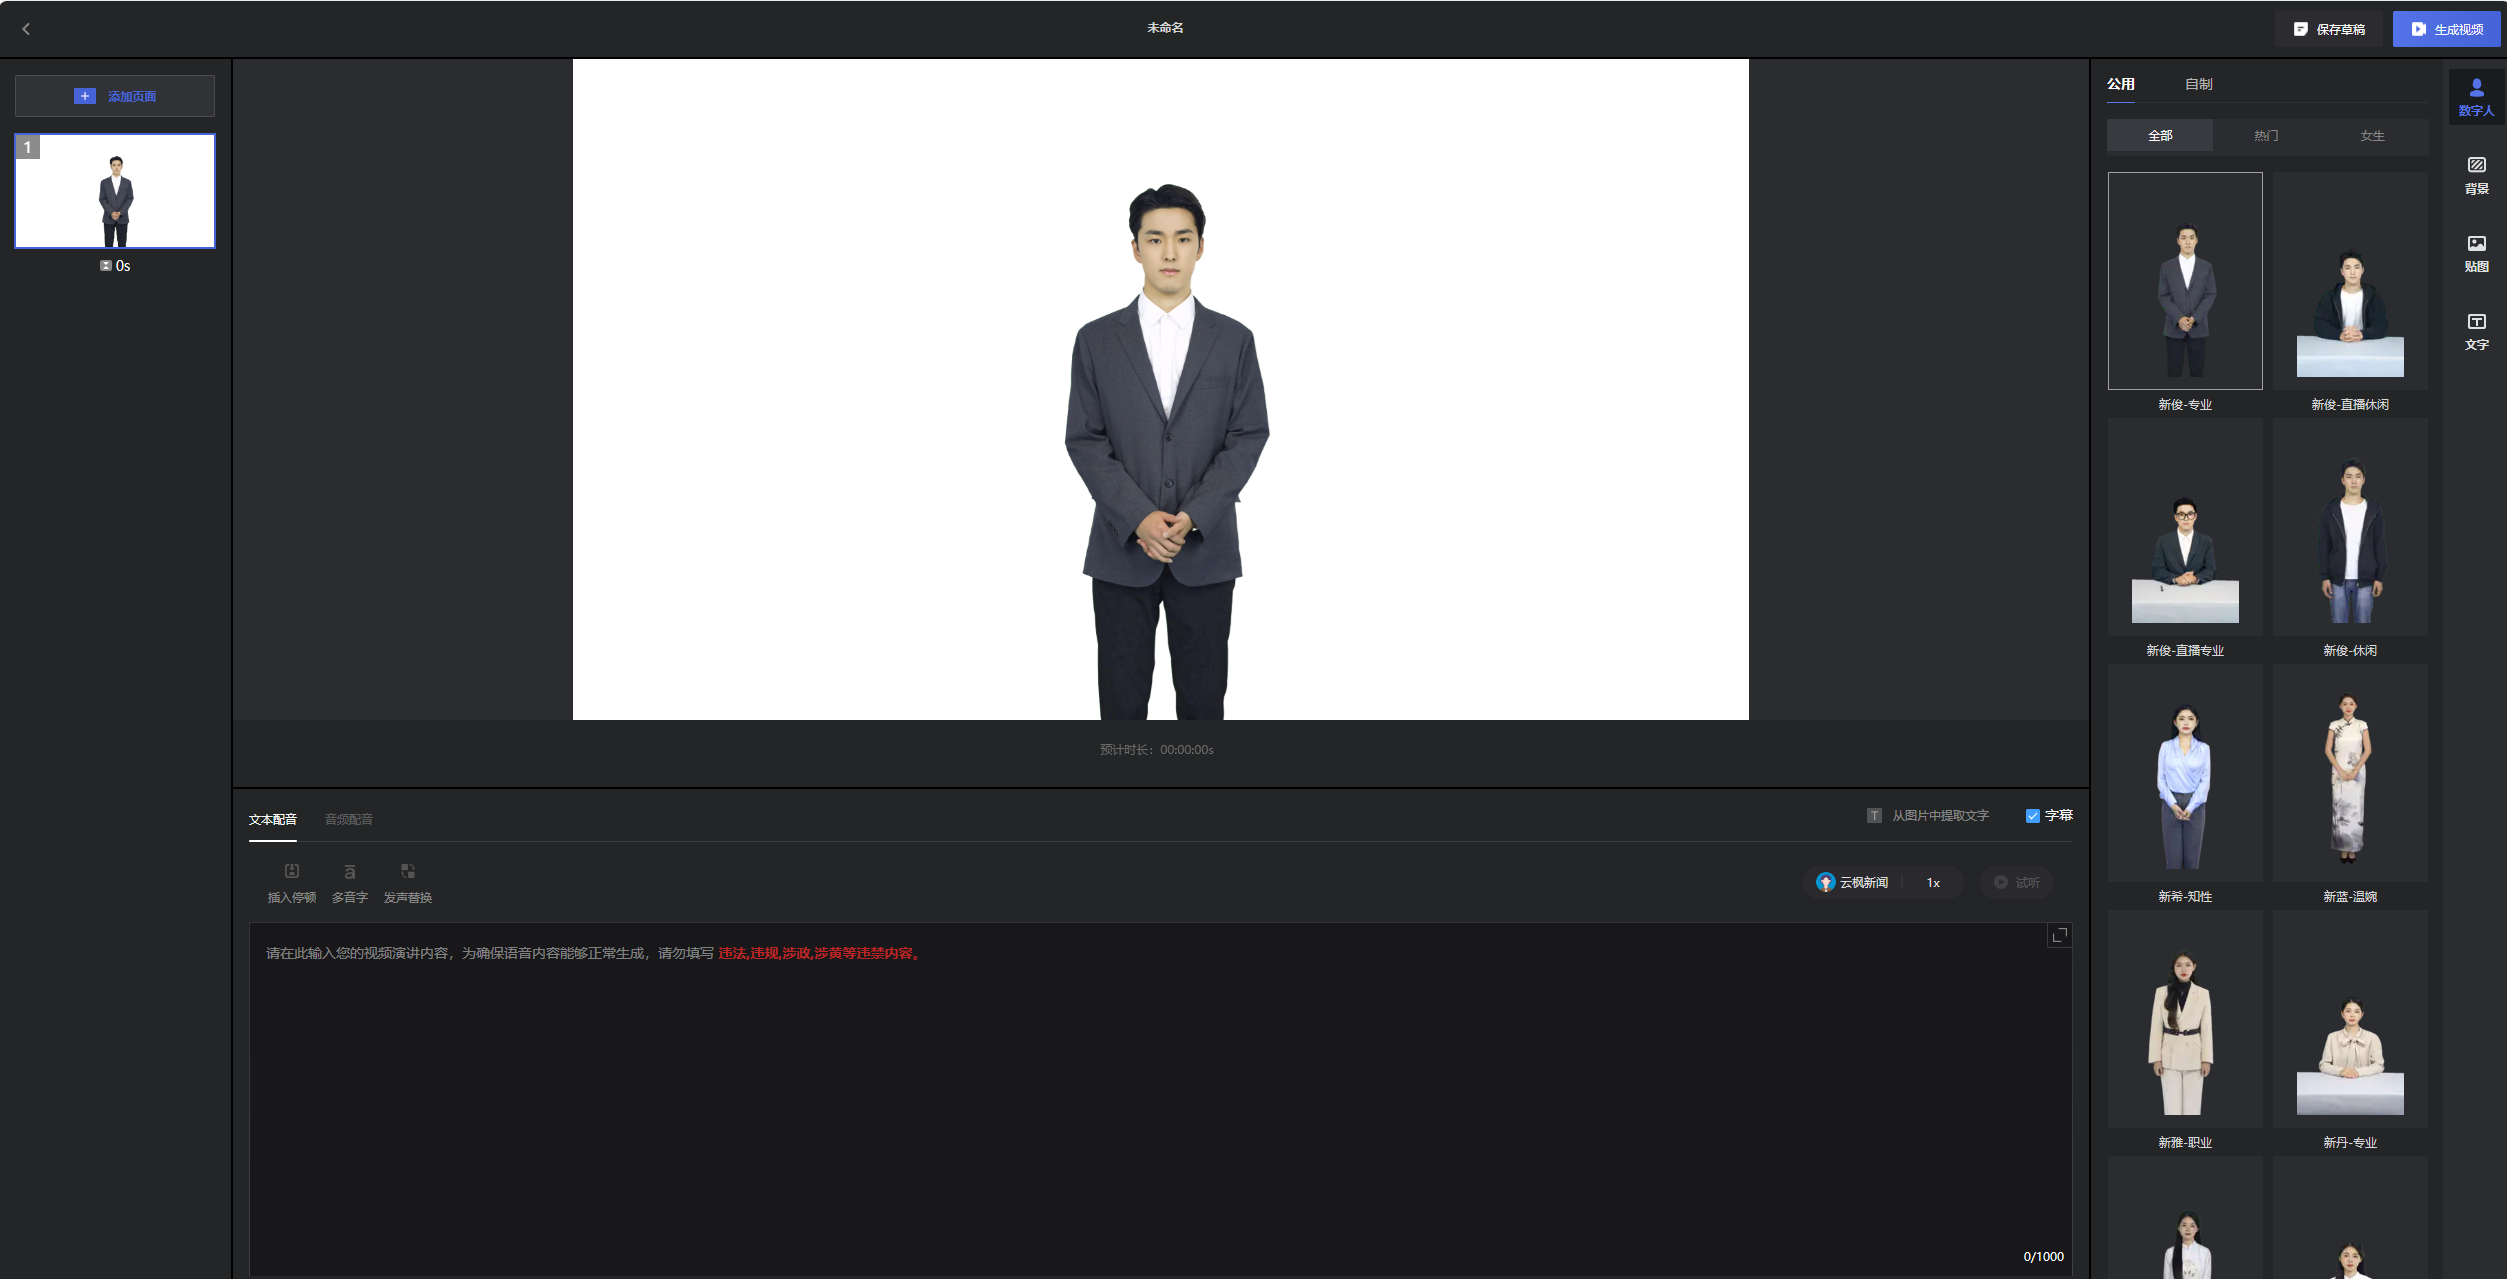Open the 背景 background panel

click(2476, 175)
